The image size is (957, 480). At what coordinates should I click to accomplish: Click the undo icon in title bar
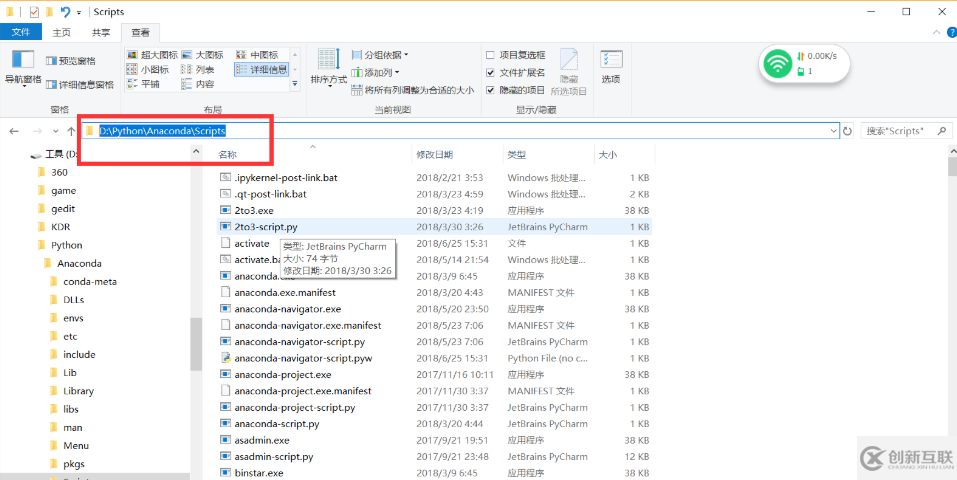pyautogui.click(x=65, y=12)
